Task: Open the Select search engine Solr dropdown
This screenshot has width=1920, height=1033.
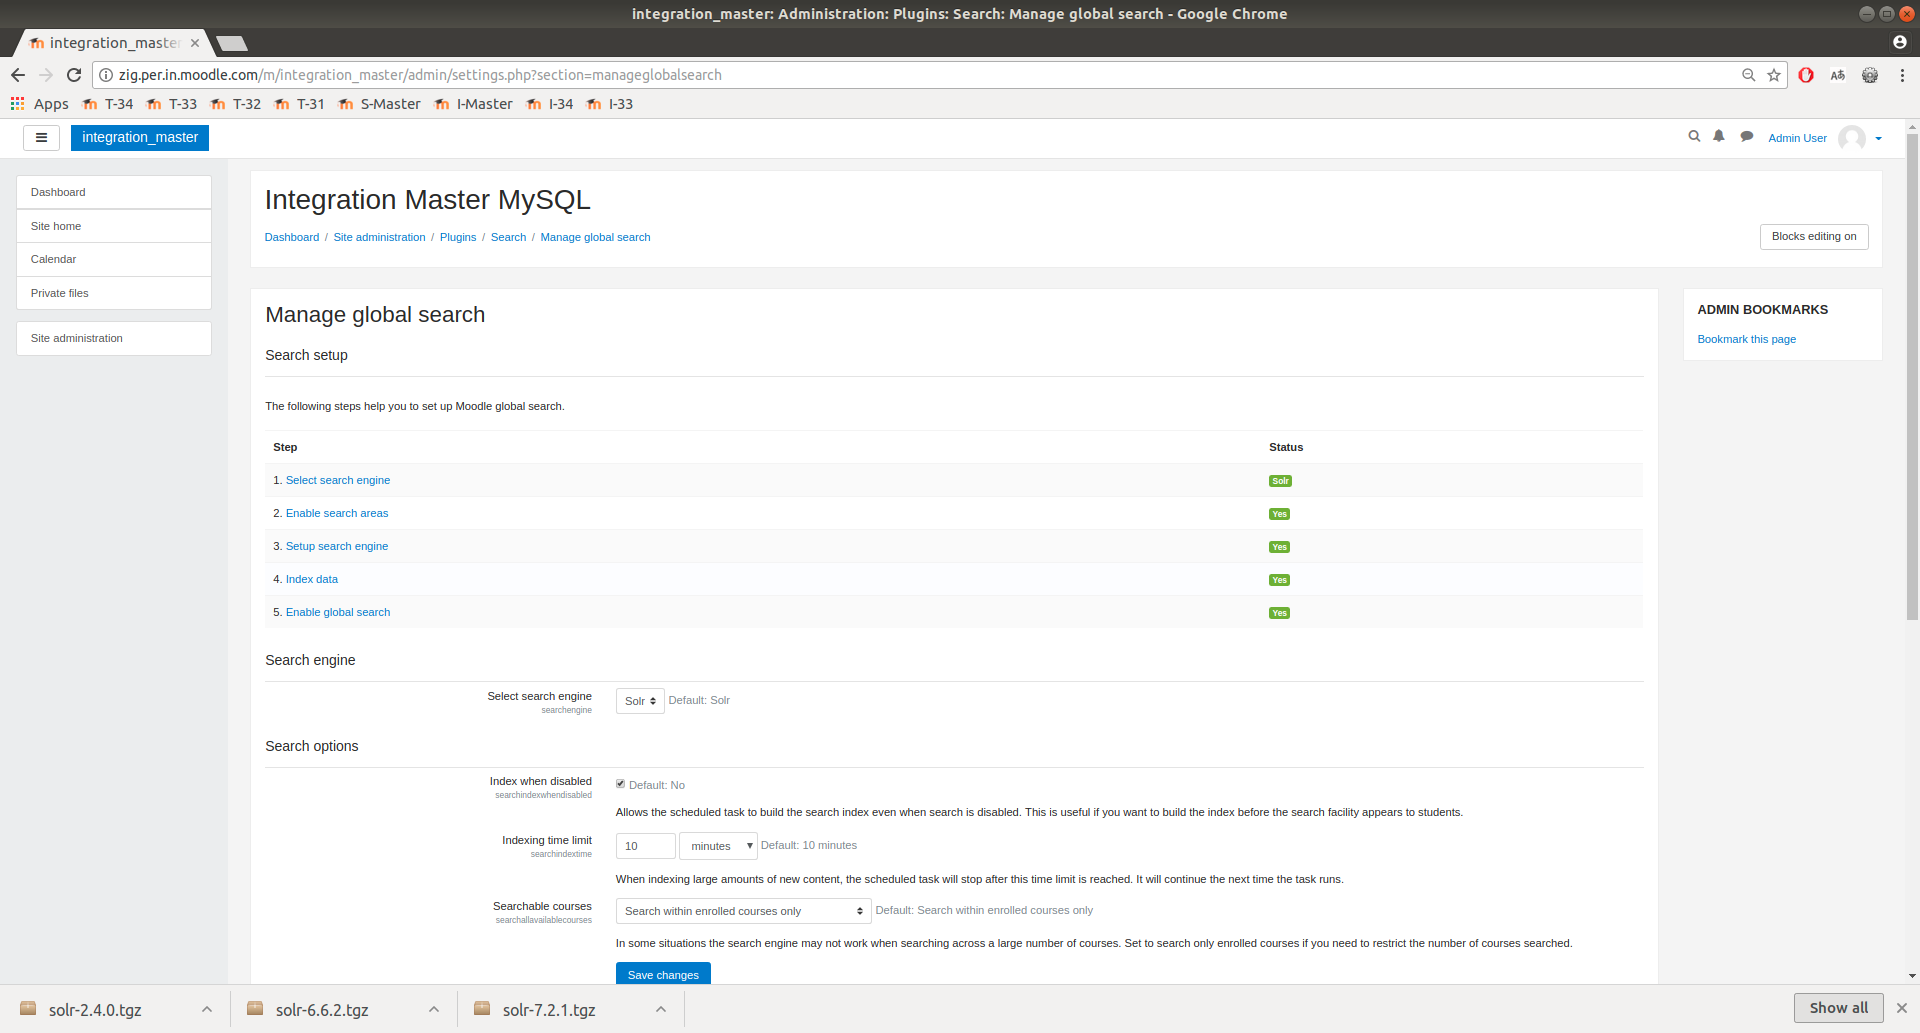Action: [640, 701]
